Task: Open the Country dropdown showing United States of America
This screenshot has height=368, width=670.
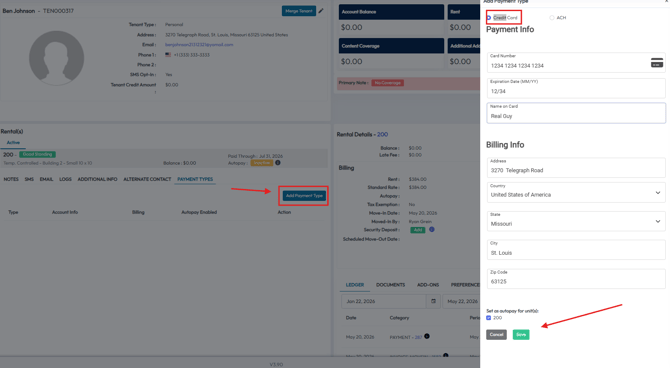Action: pos(576,192)
